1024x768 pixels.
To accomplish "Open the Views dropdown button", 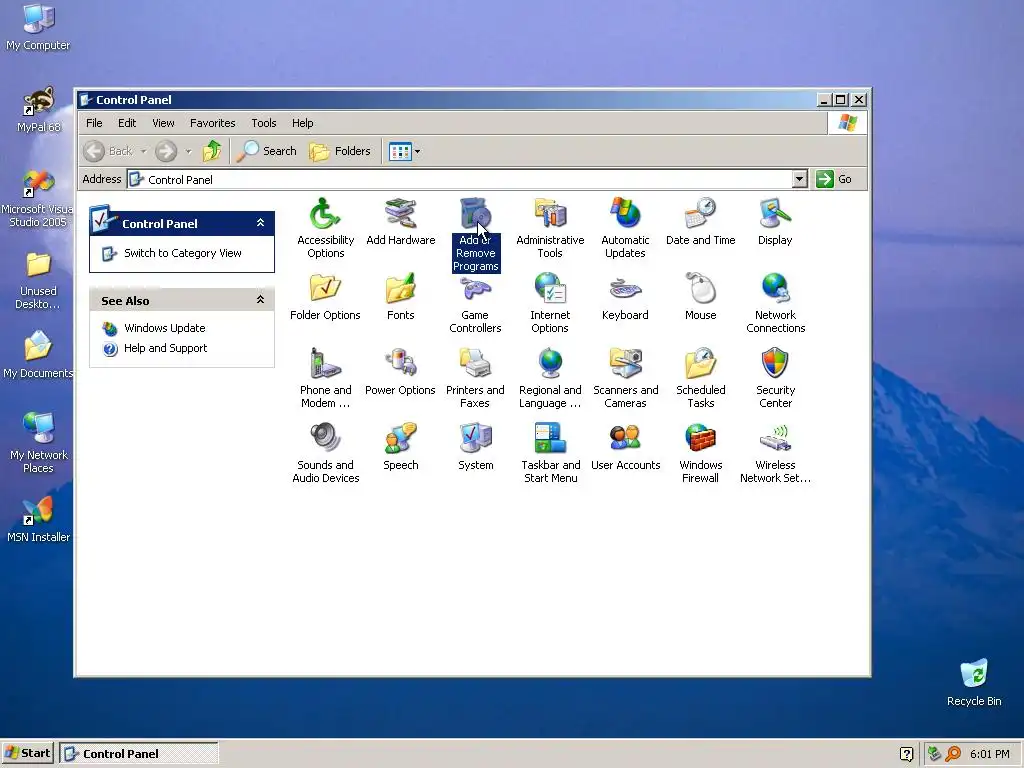I will pyautogui.click(x=404, y=152).
